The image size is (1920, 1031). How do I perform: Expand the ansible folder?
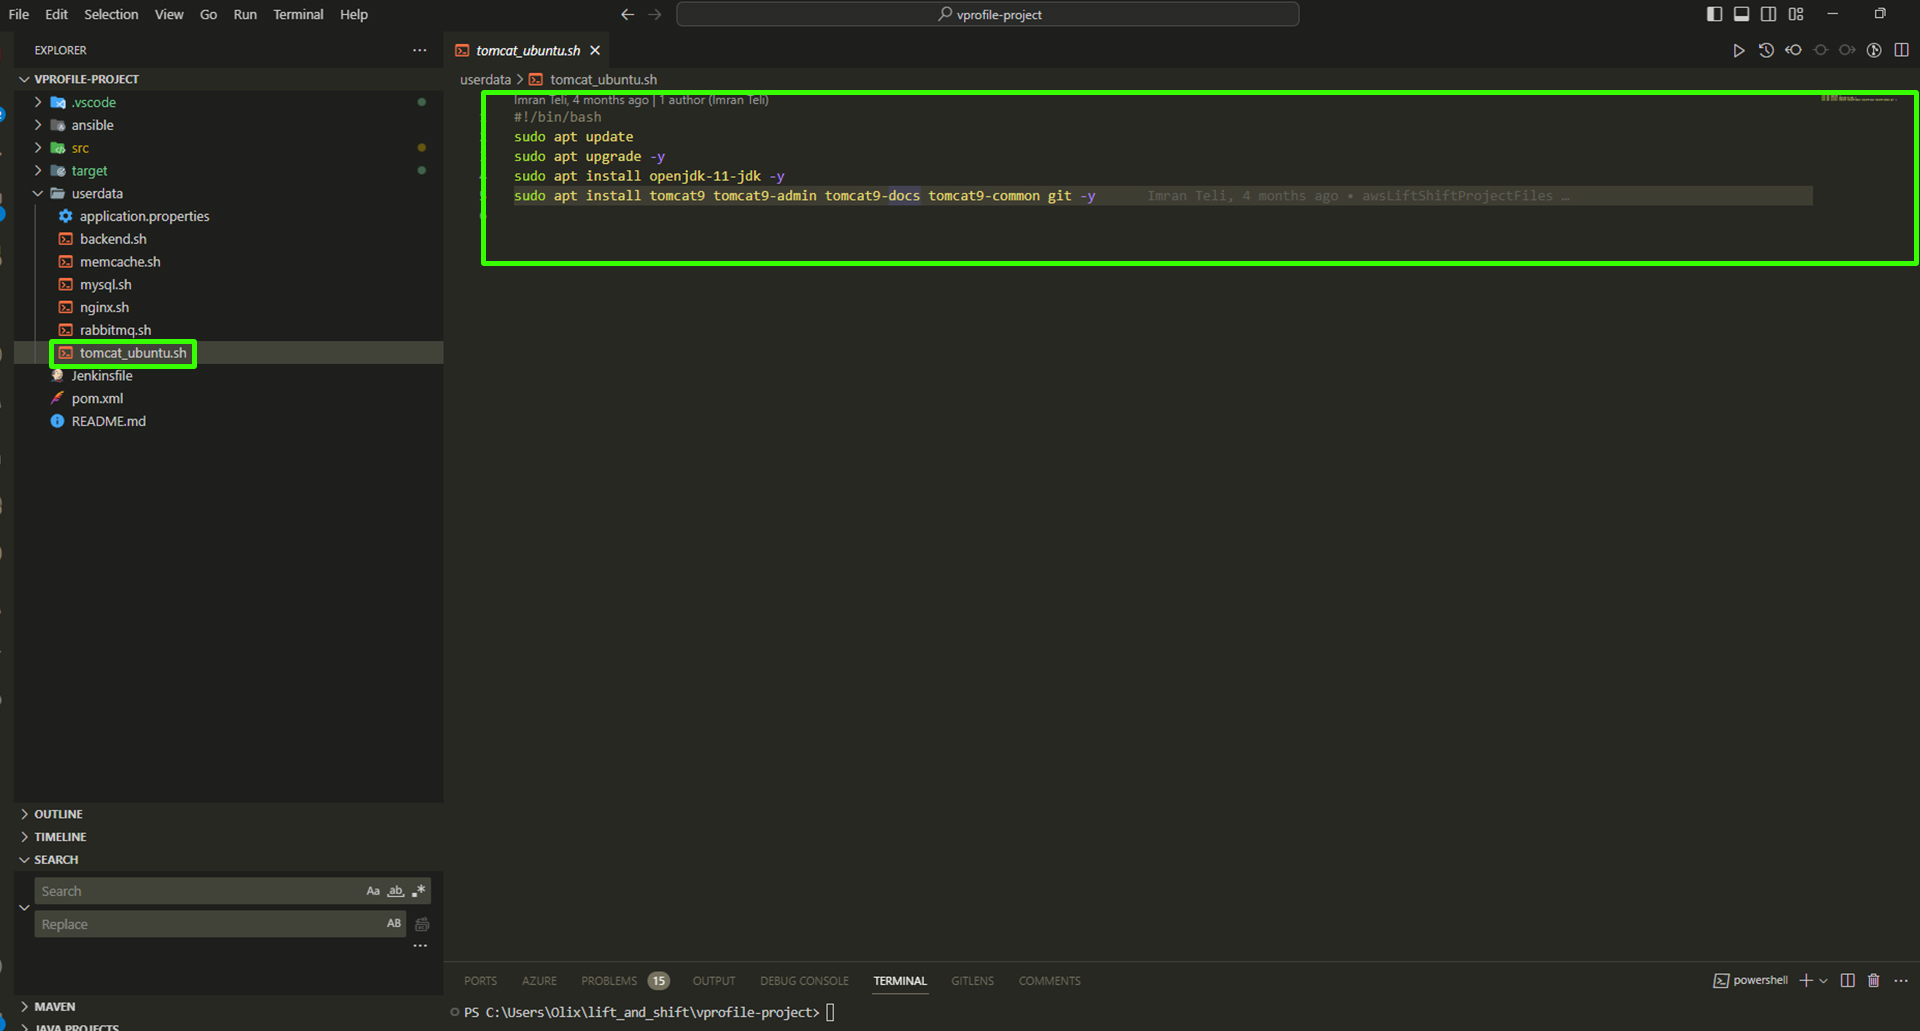pos(38,125)
